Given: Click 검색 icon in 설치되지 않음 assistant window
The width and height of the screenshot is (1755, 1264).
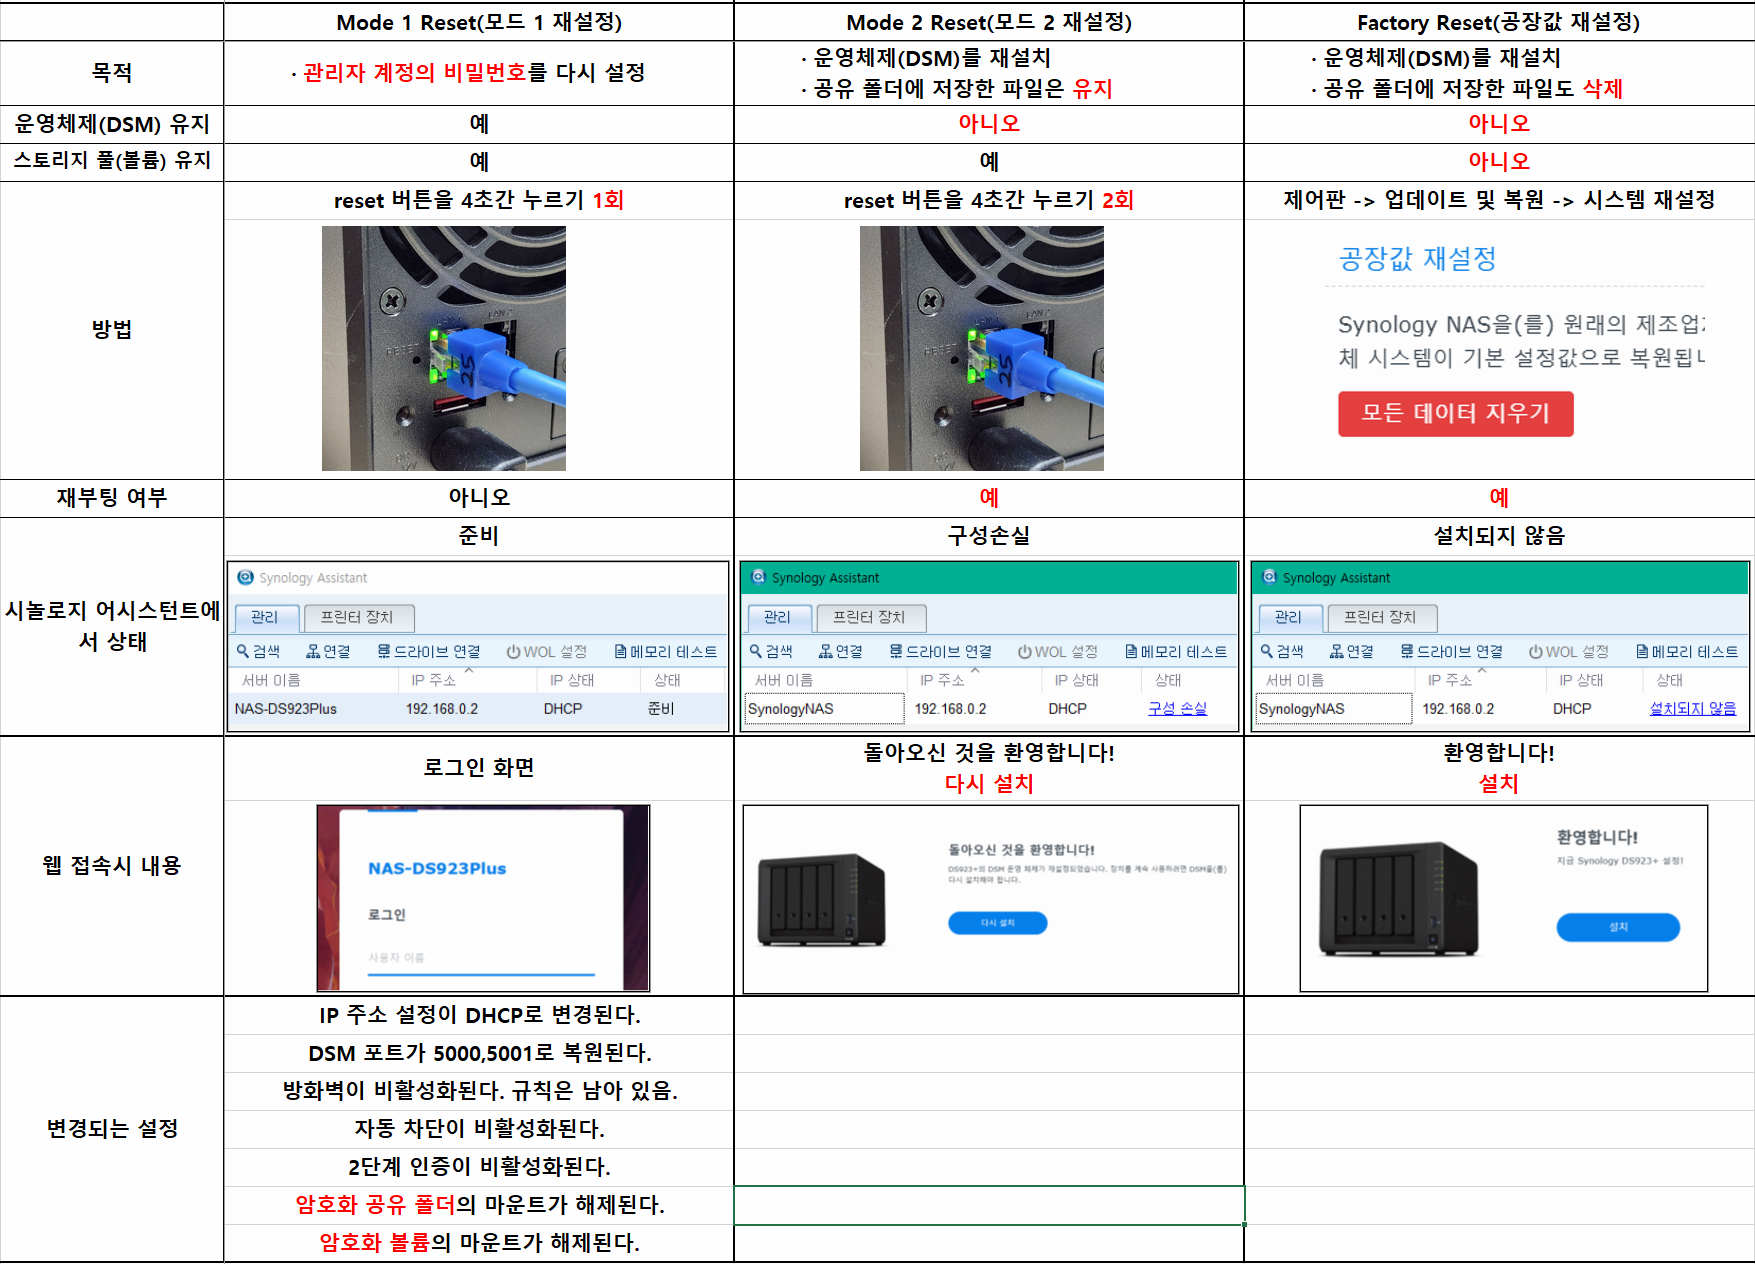Looking at the screenshot, I should pos(1267,651).
